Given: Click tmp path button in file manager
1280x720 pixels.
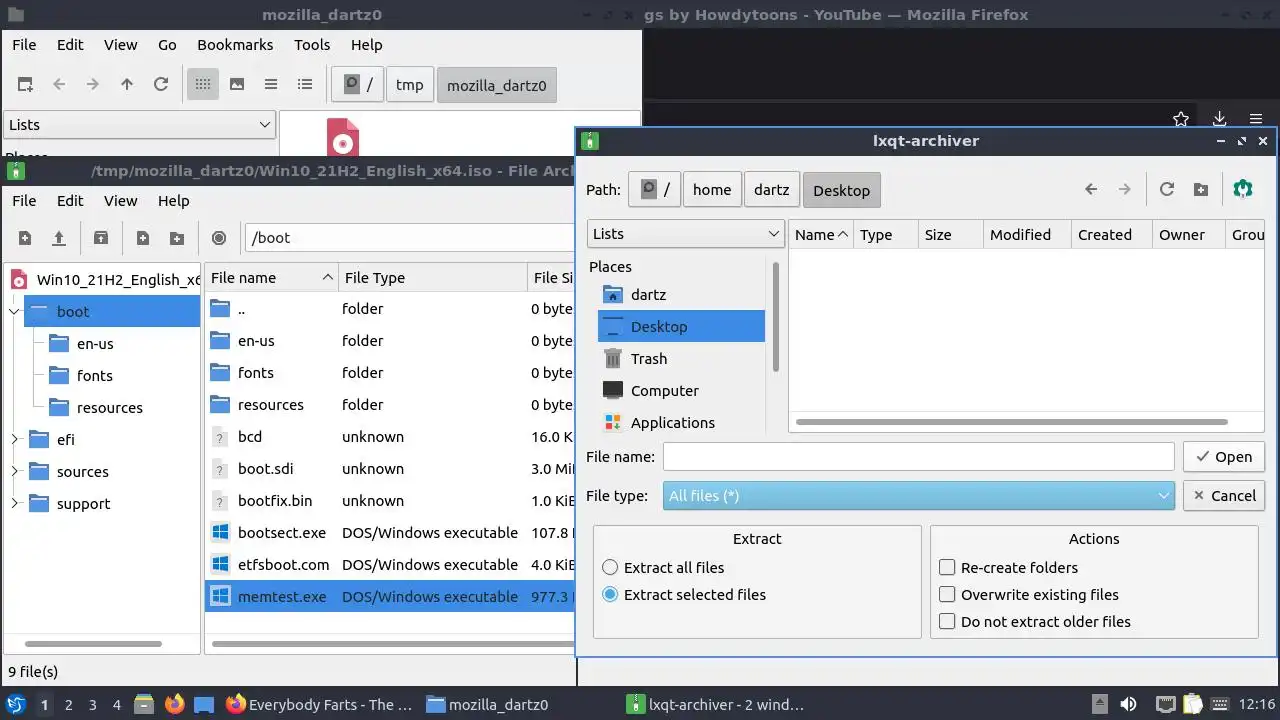Looking at the screenshot, I should pyautogui.click(x=409, y=85).
